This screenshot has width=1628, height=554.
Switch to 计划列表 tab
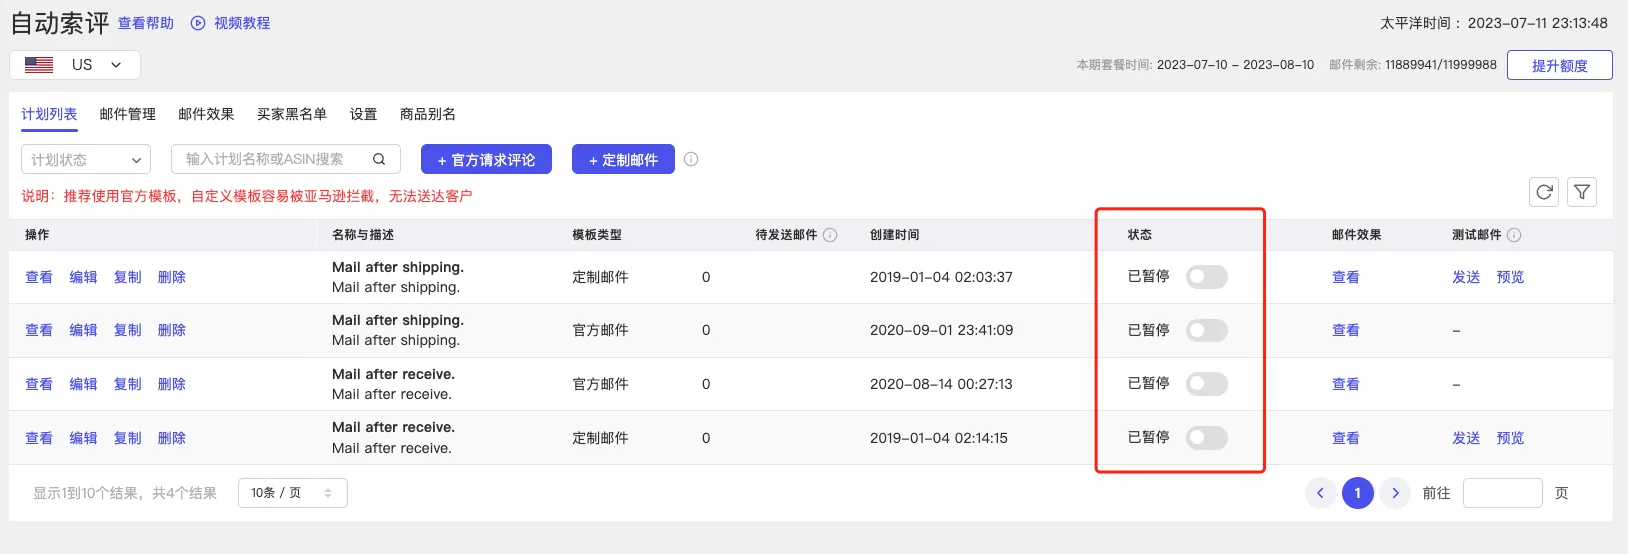49,114
